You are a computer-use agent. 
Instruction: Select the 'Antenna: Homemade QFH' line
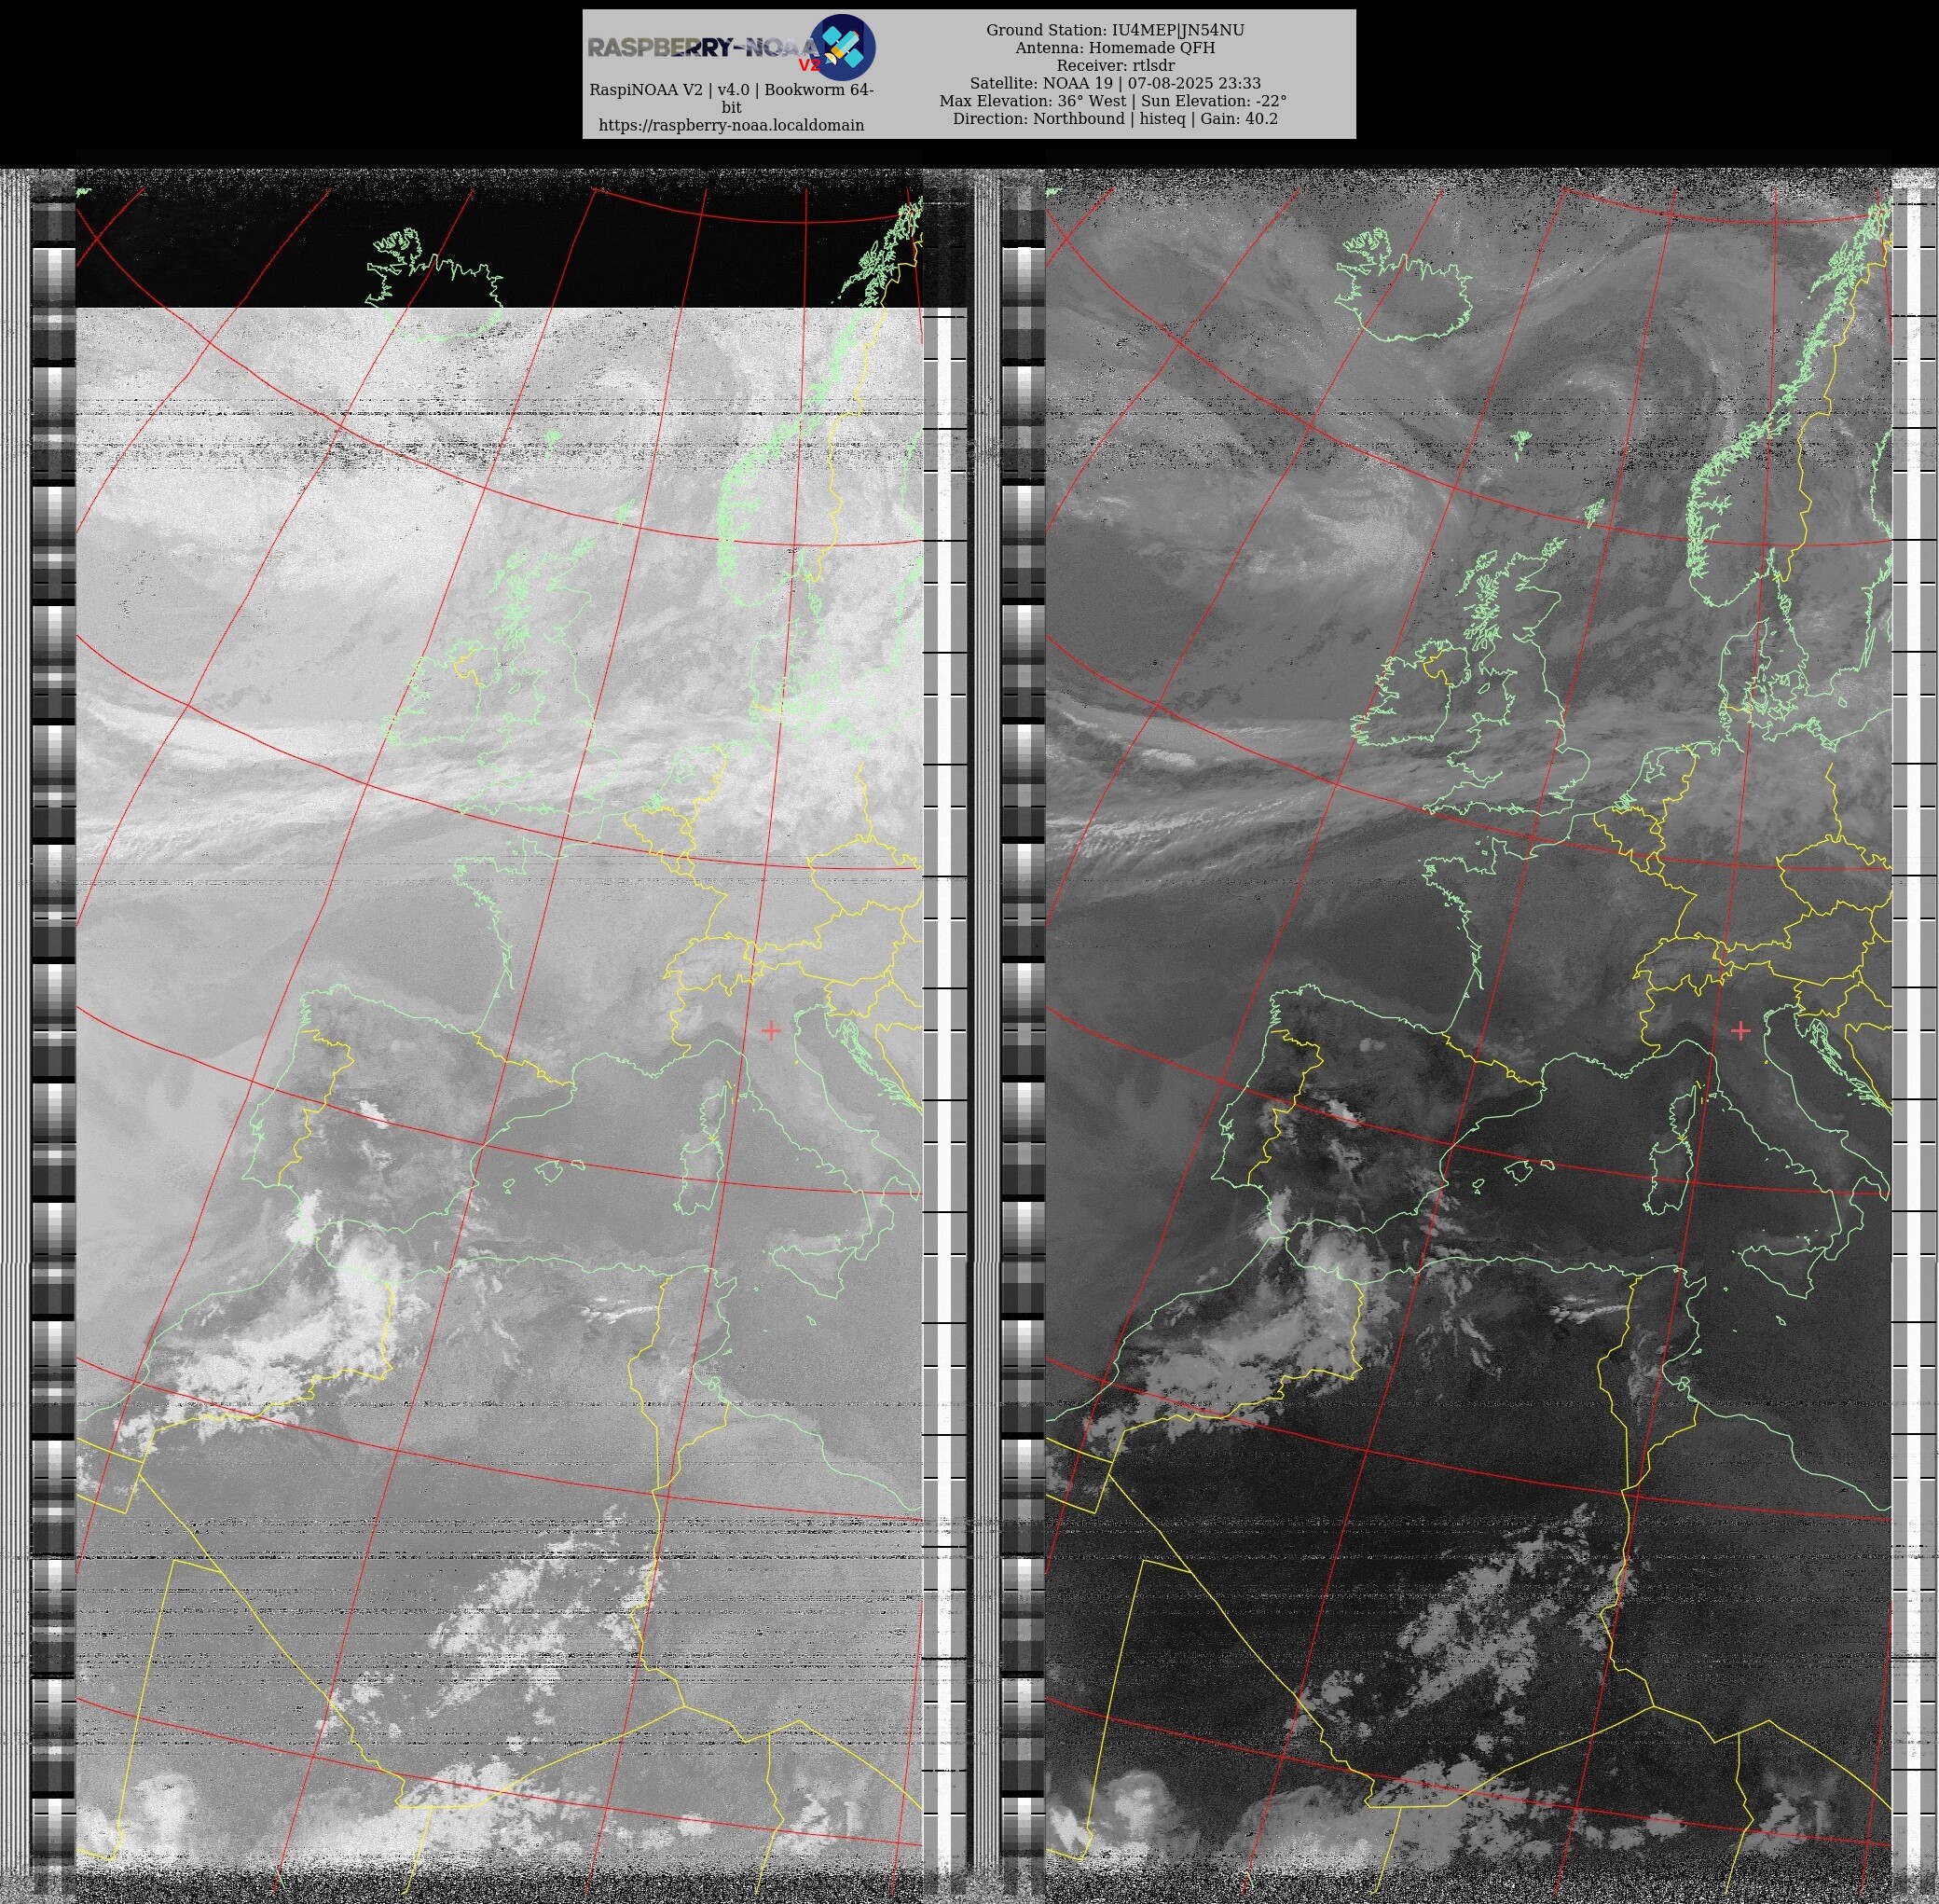pyautogui.click(x=1115, y=48)
